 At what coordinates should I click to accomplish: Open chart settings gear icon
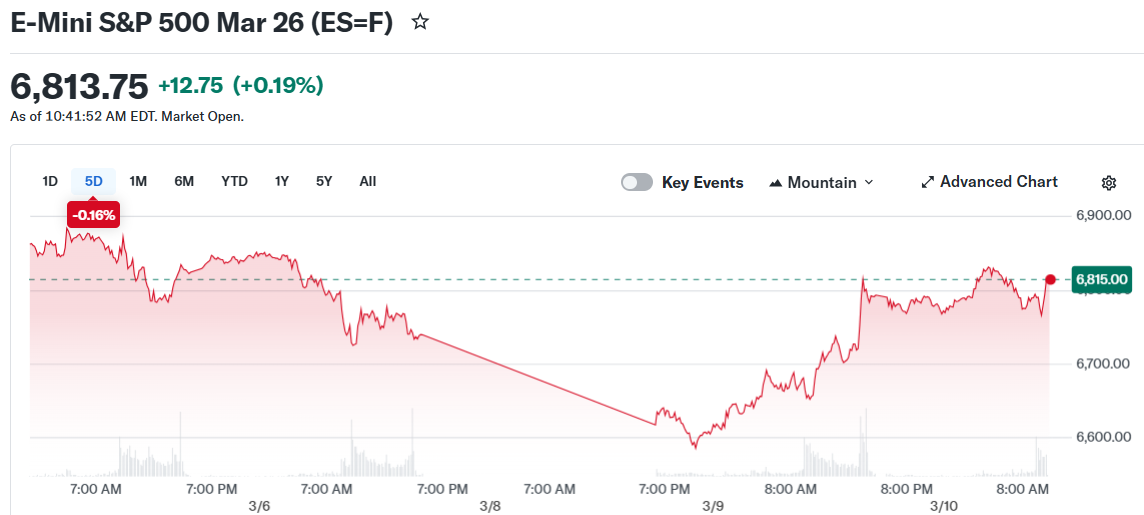click(1108, 182)
